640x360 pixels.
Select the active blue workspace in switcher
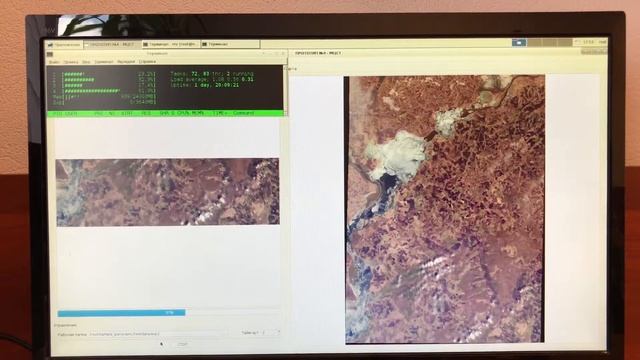click(x=519, y=42)
